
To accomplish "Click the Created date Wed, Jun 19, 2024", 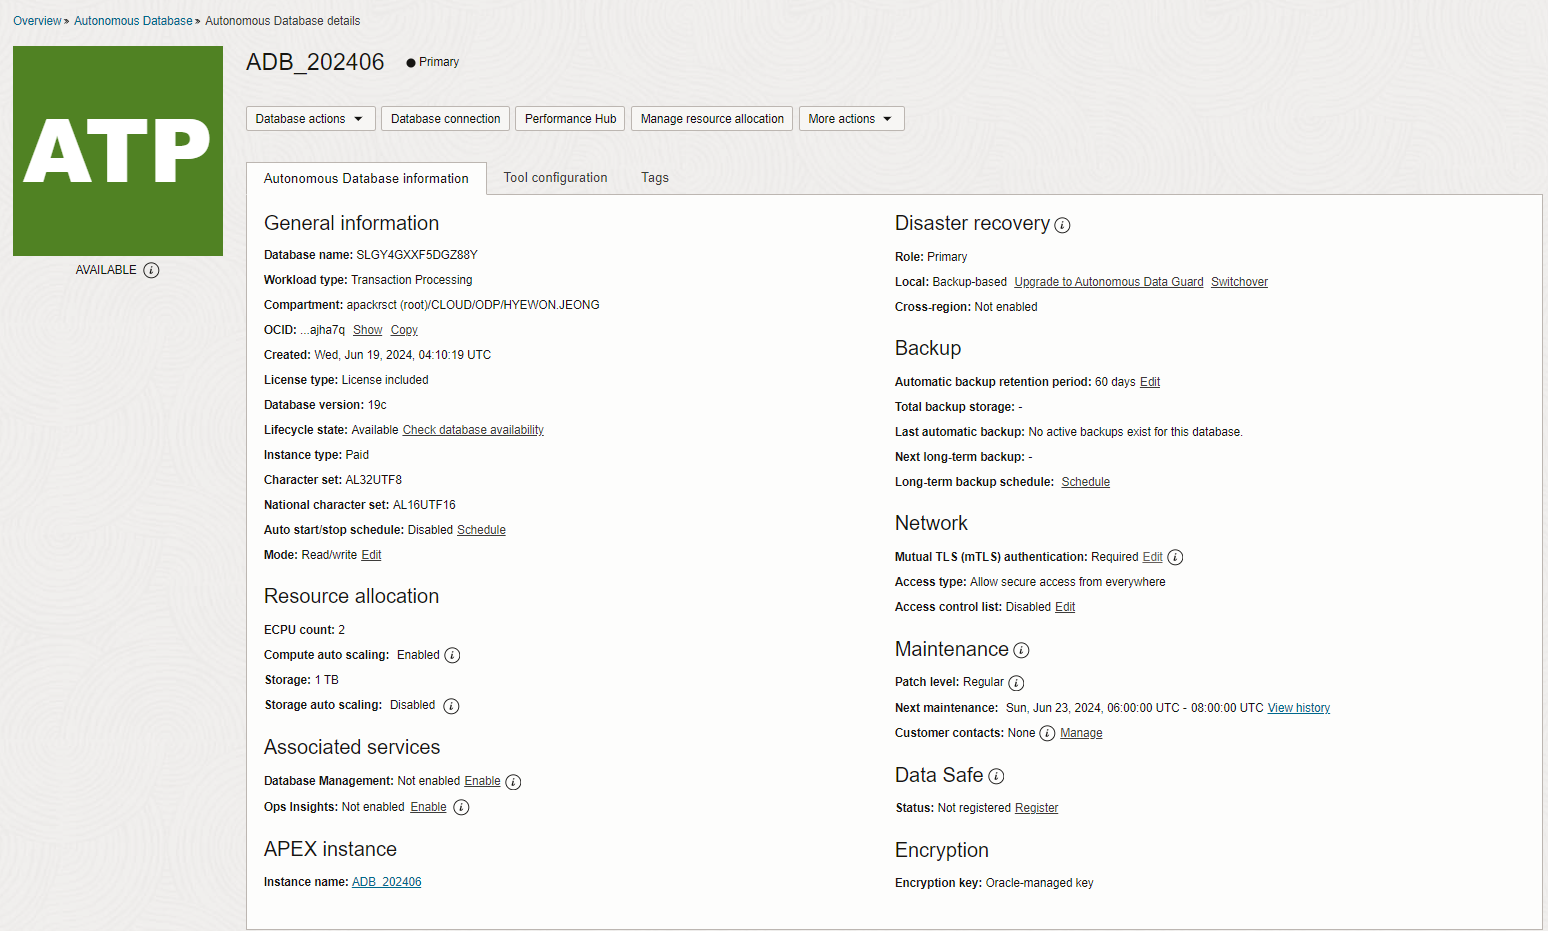I will [x=402, y=355].
